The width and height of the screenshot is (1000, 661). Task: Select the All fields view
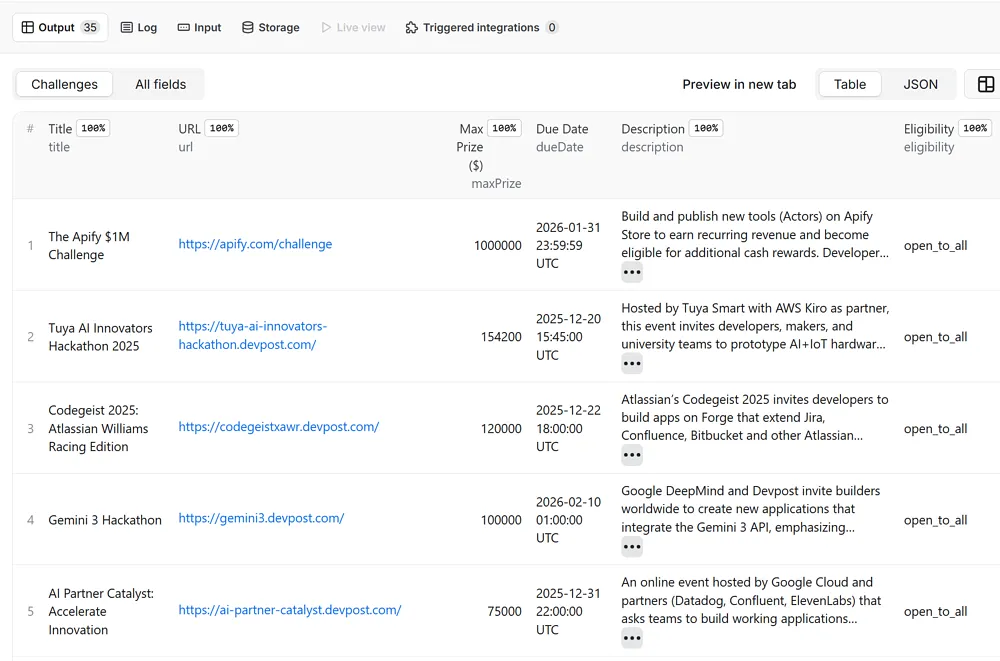[160, 85]
